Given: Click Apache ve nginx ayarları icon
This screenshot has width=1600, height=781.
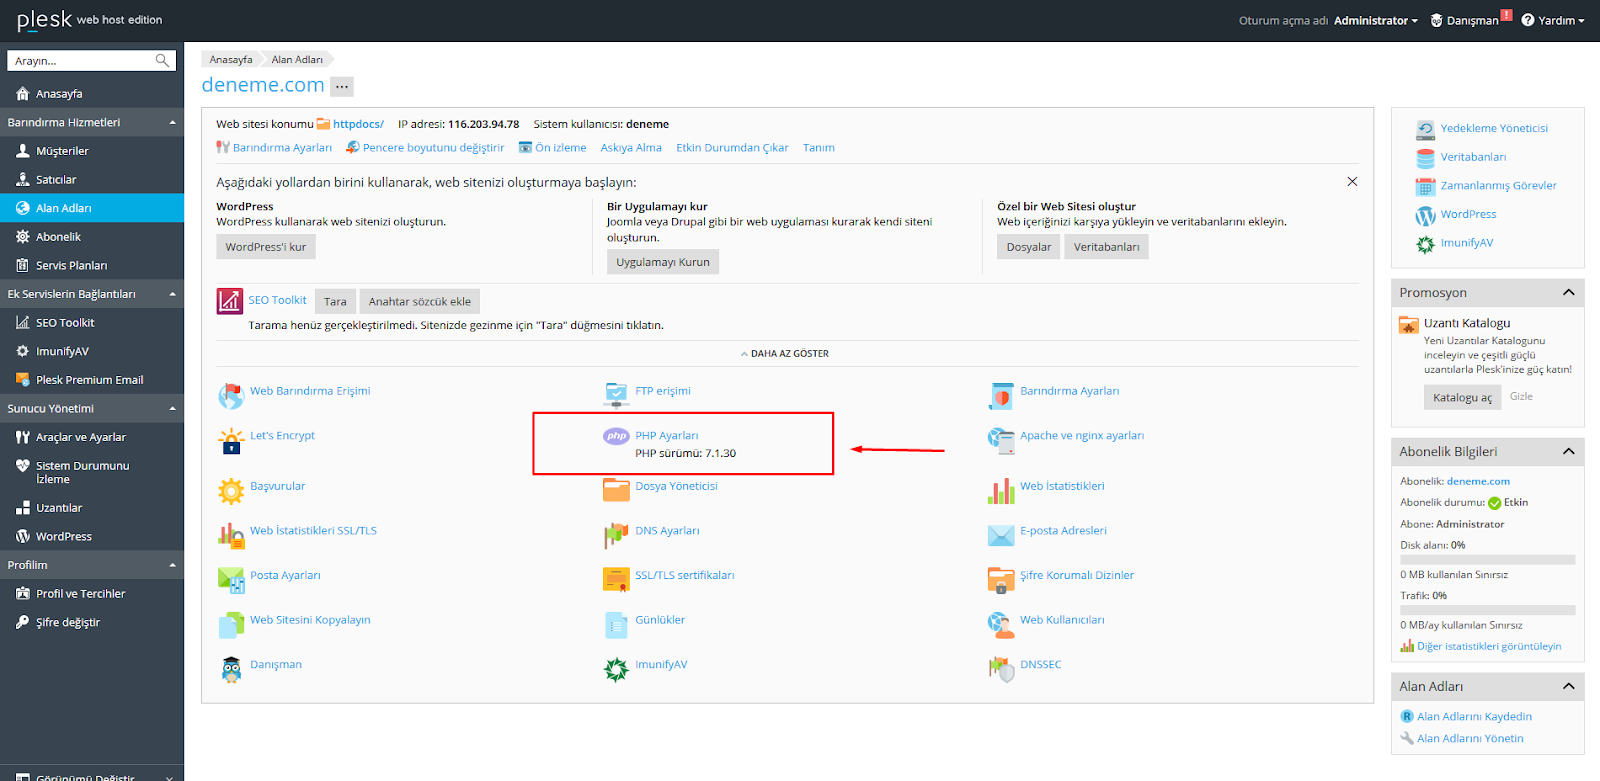Looking at the screenshot, I should (1001, 440).
